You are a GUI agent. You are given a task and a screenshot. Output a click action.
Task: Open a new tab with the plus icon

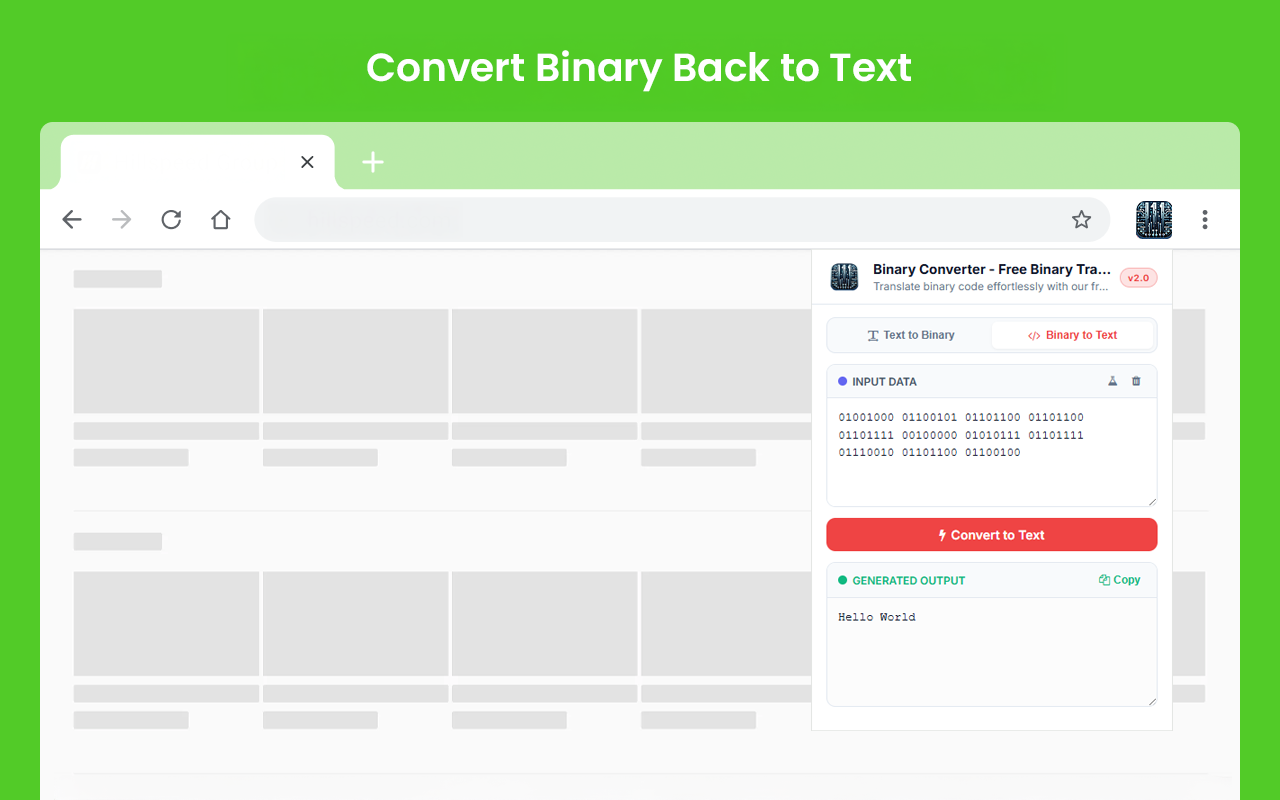(373, 162)
